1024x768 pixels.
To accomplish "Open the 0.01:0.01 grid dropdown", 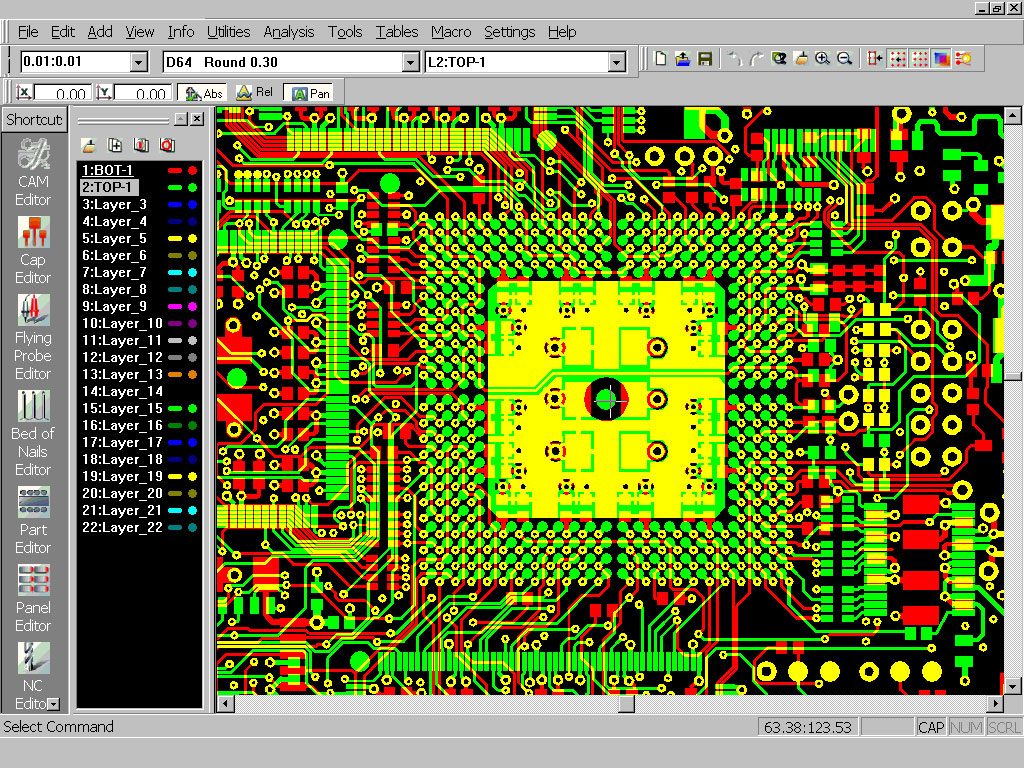I will (x=138, y=62).
